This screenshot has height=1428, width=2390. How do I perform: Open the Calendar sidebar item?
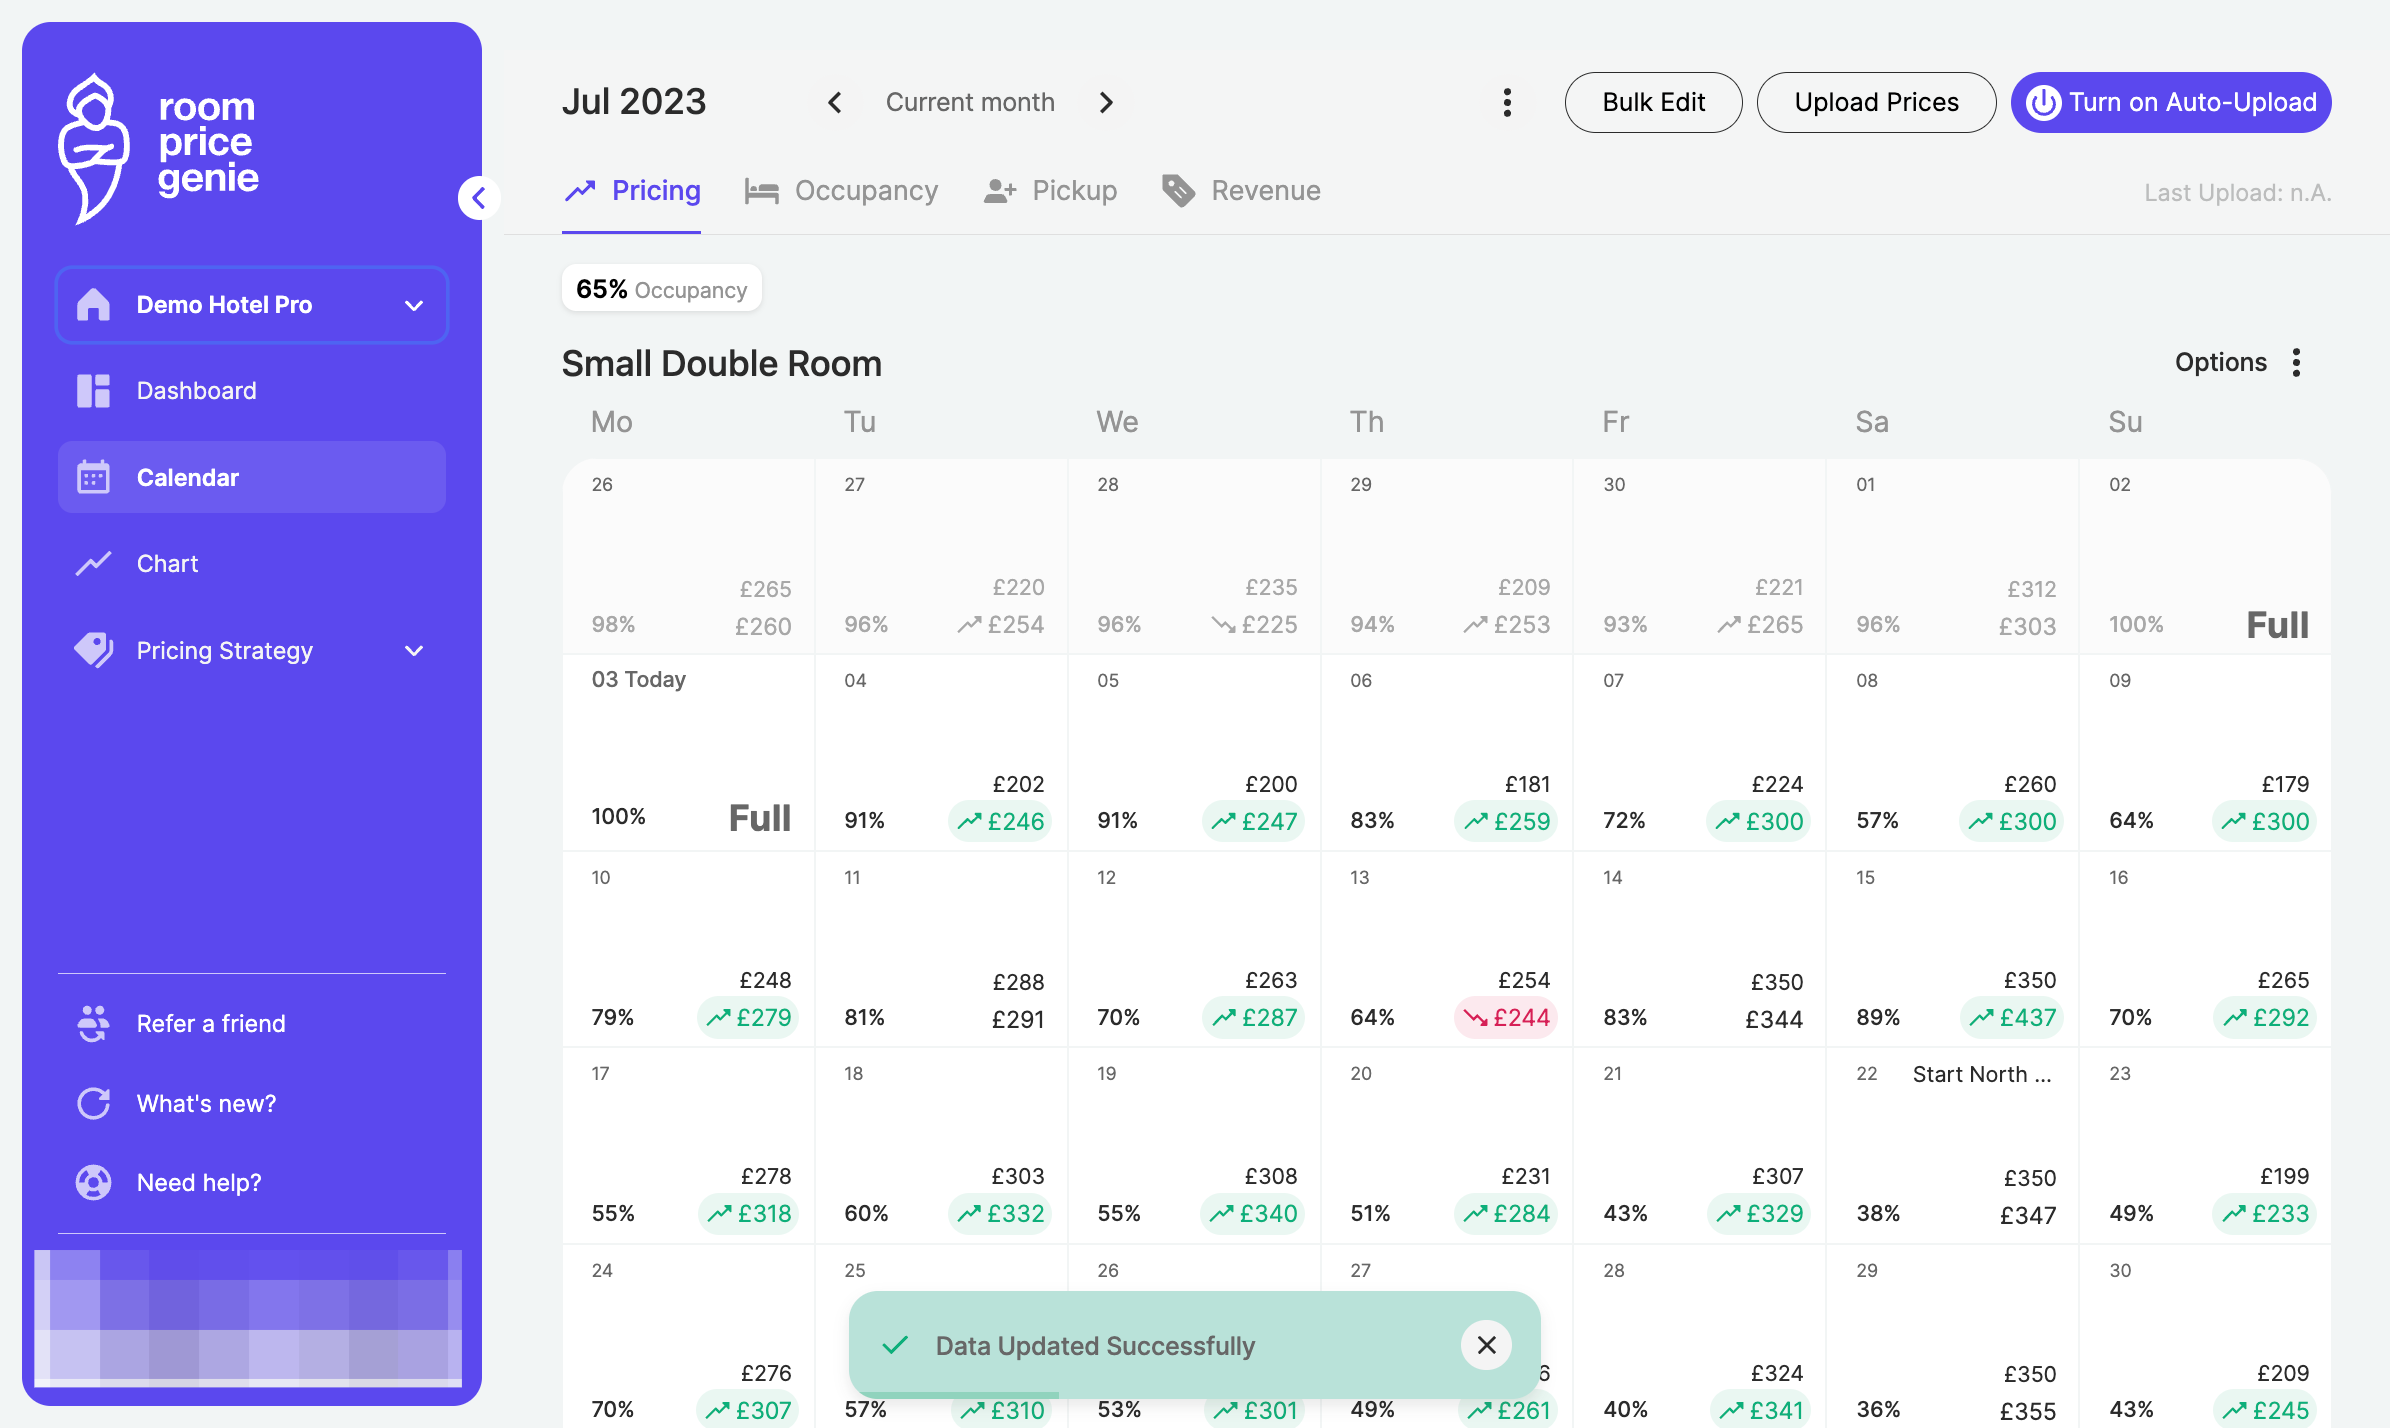(x=251, y=478)
